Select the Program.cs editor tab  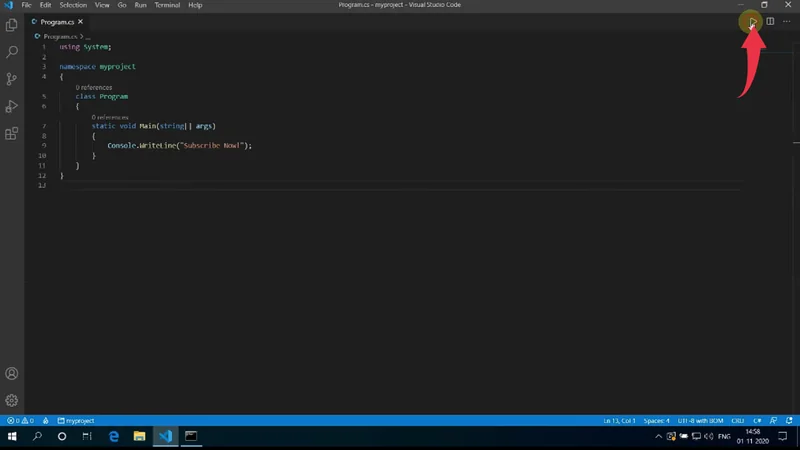tap(56, 21)
